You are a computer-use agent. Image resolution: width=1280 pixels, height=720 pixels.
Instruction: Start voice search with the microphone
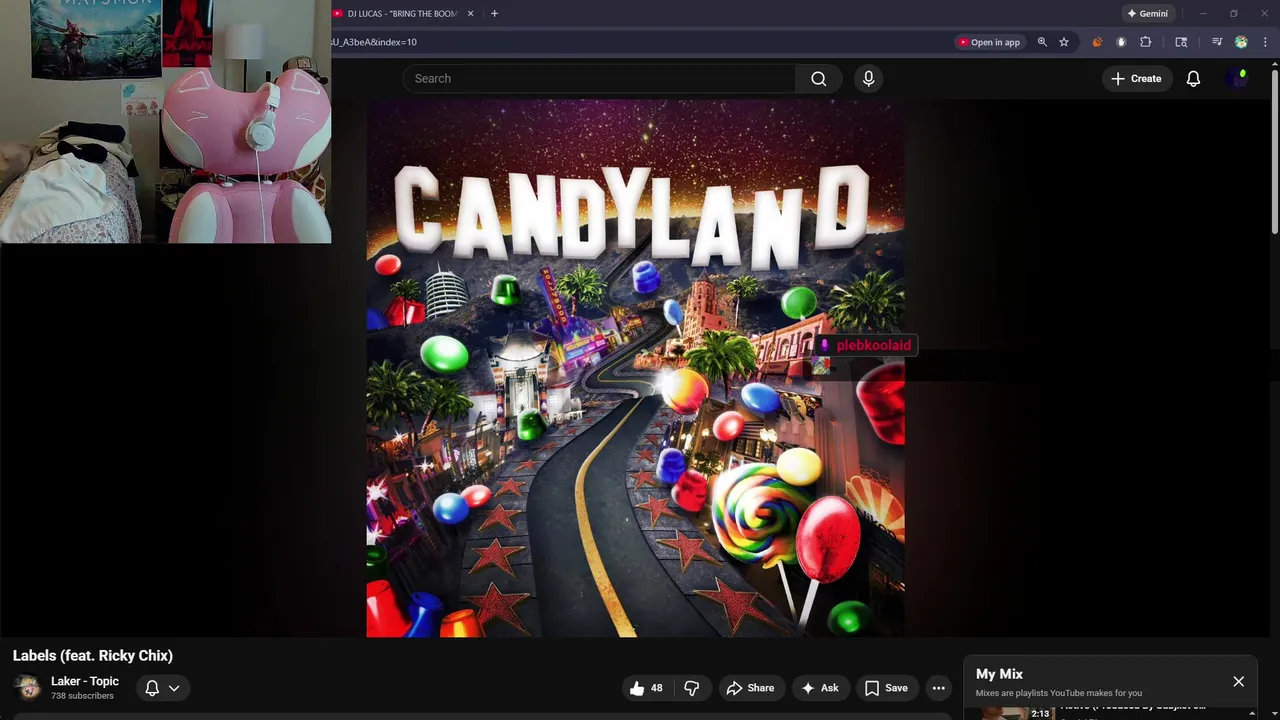point(868,79)
